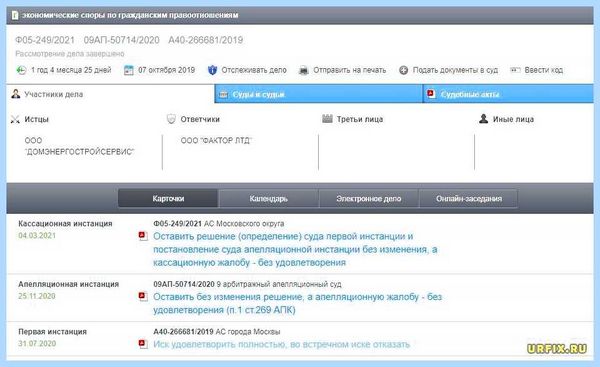
Task: Click the date 25.11.2020
Action: 37,296
